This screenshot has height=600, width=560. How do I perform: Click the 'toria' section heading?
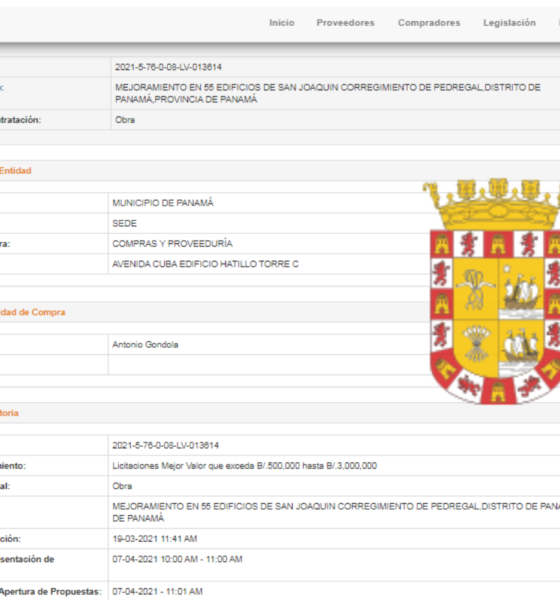point(9,413)
